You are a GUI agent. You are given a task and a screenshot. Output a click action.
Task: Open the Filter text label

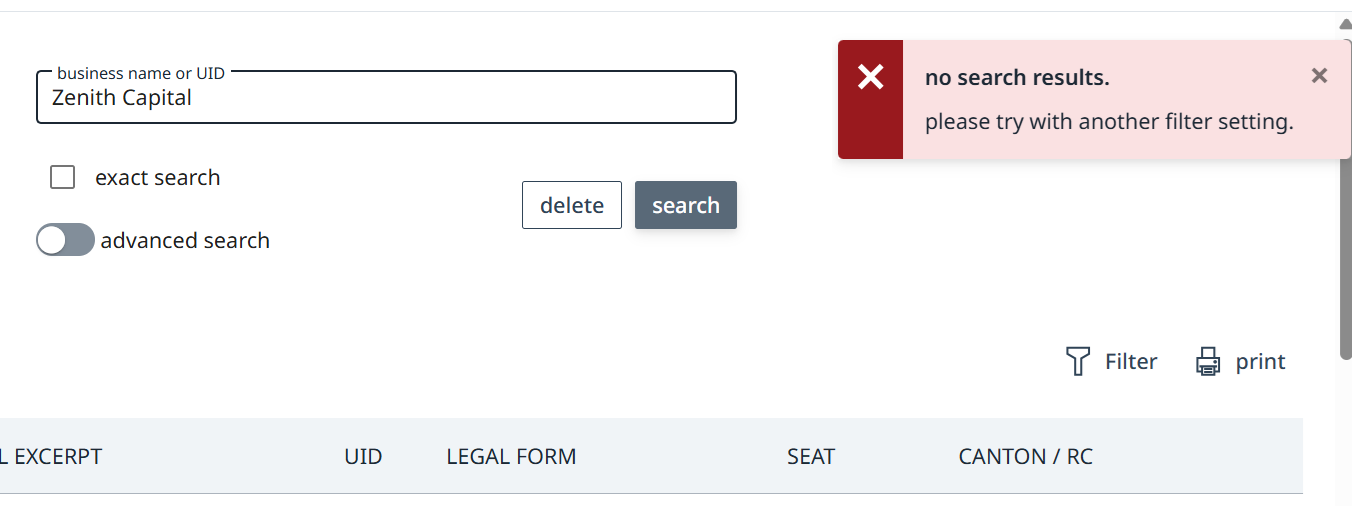[x=1131, y=362]
